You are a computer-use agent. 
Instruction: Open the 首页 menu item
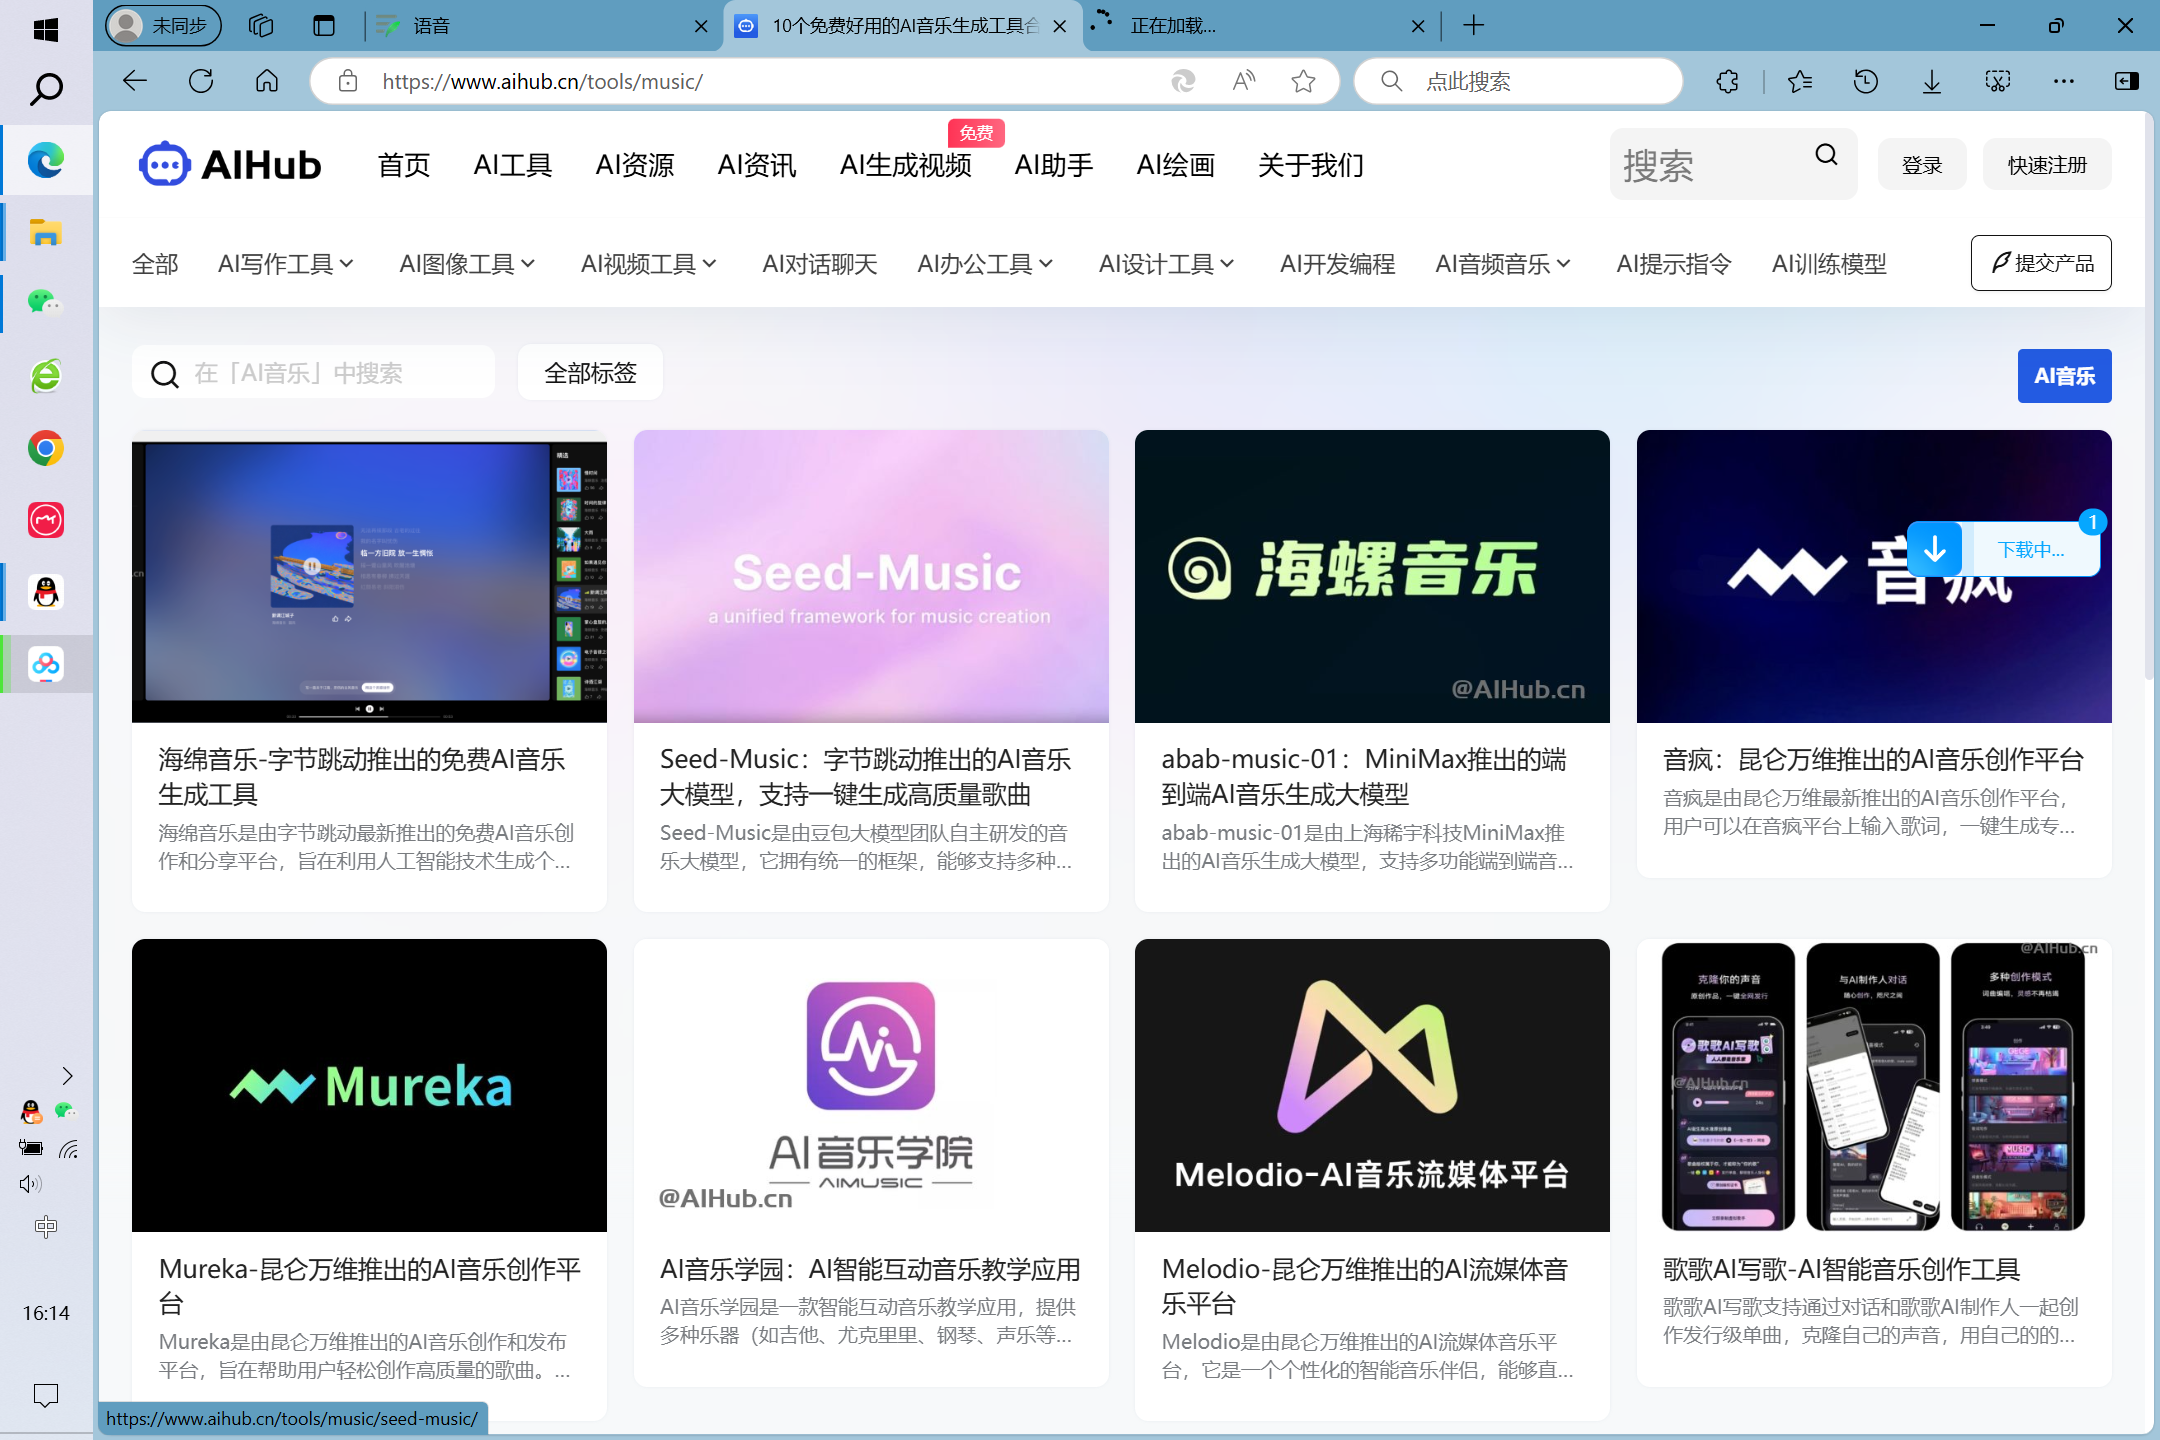tap(404, 165)
